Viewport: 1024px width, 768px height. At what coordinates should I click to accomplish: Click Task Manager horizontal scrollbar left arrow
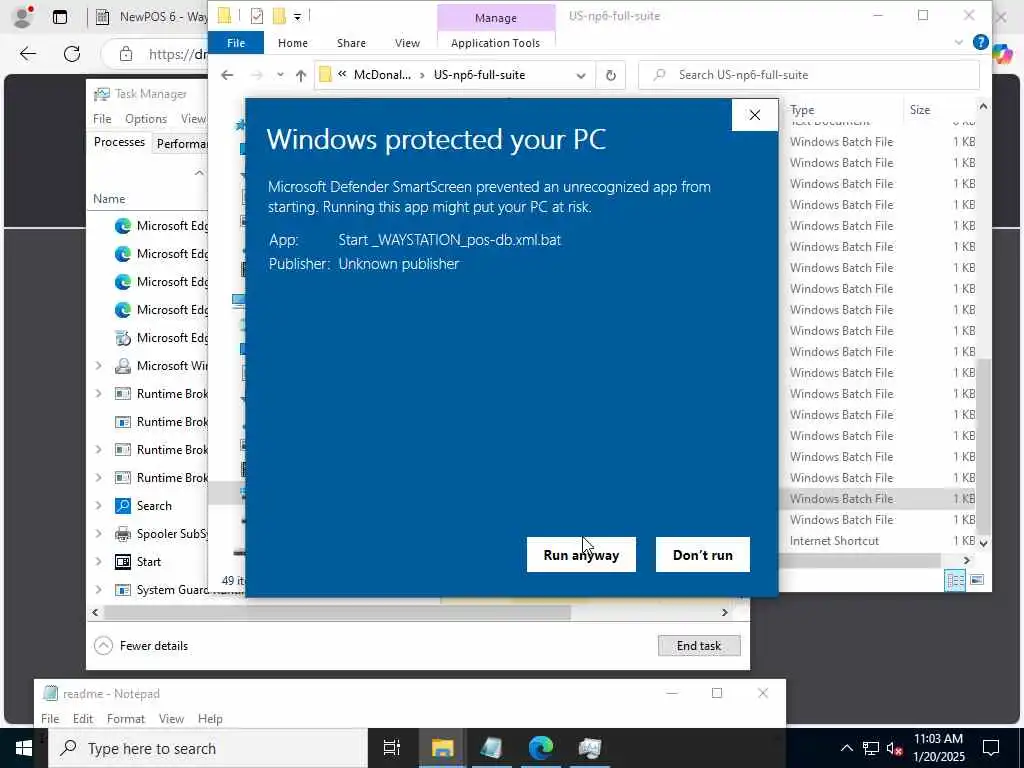click(95, 613)
